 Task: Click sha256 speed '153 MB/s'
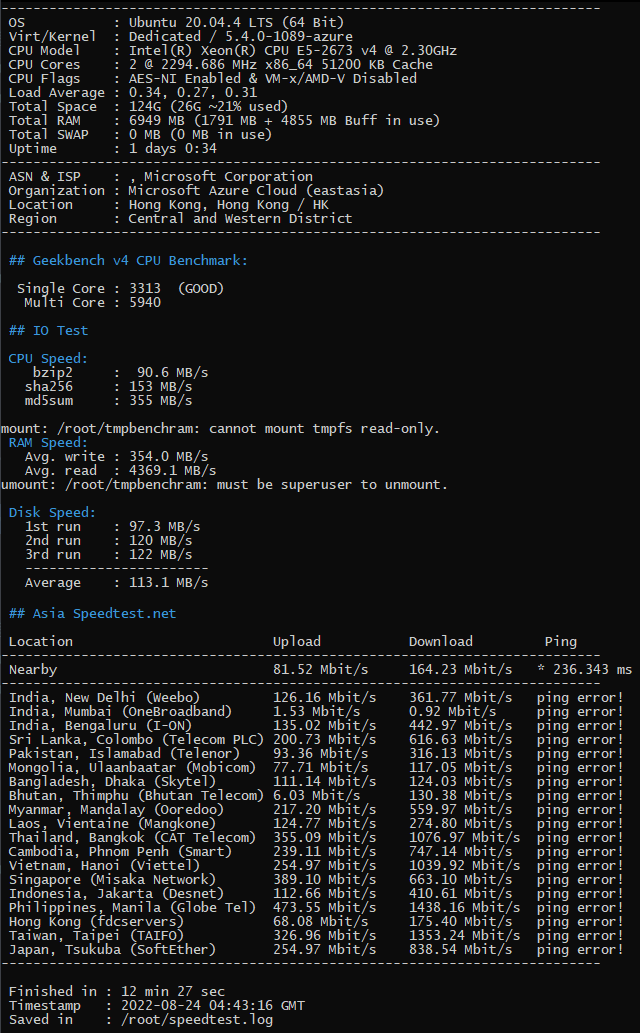point(160,387)
